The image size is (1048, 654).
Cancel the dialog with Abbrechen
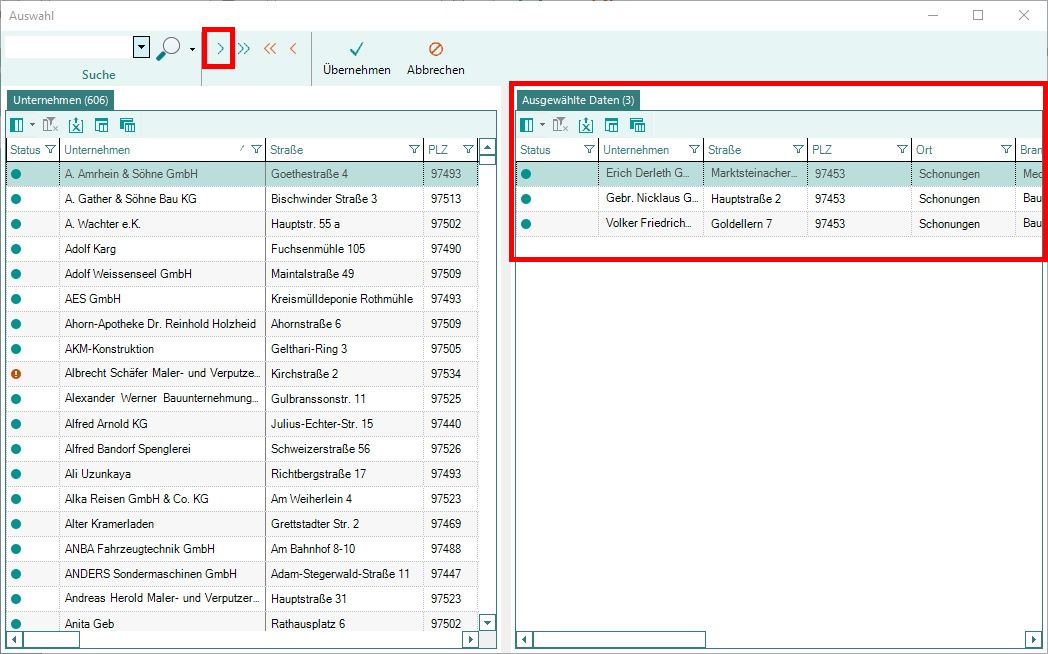pos(435,58)
